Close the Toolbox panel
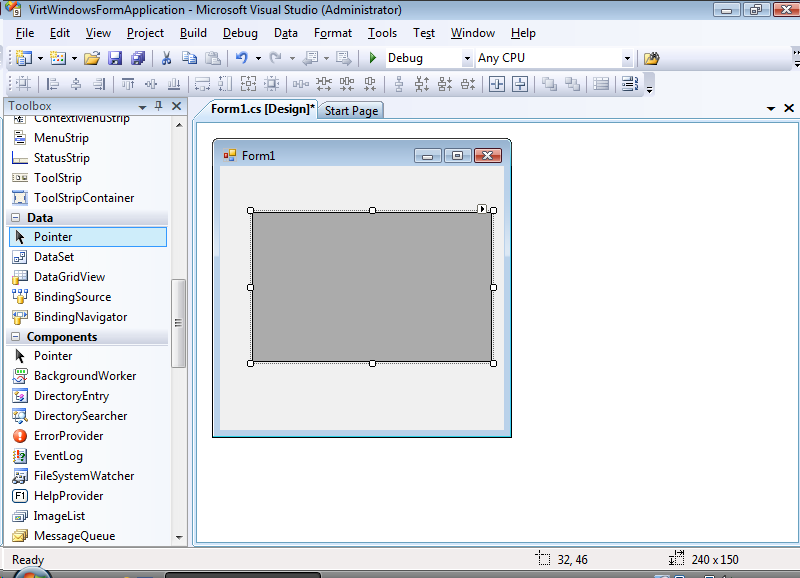The width and height of the screenshot is (800, 578). coord(176,106)
